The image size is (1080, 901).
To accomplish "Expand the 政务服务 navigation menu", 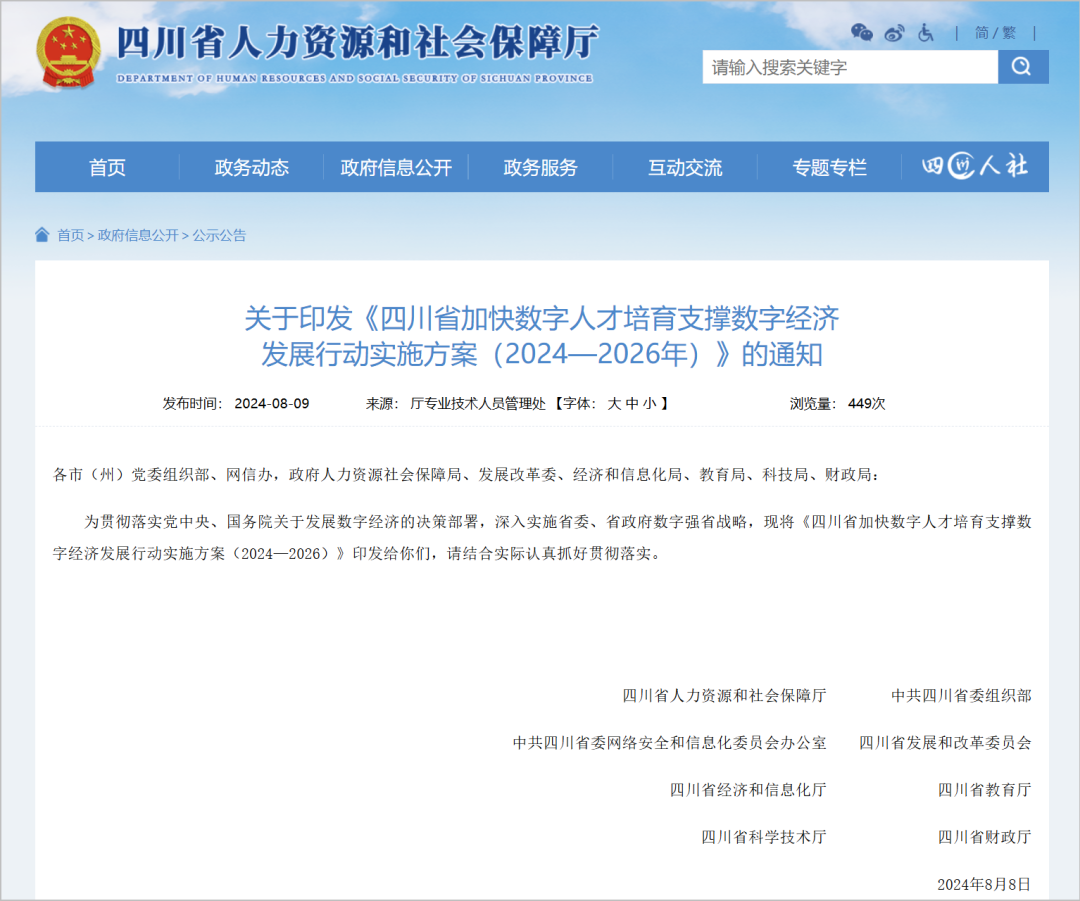I will point(540,168).
